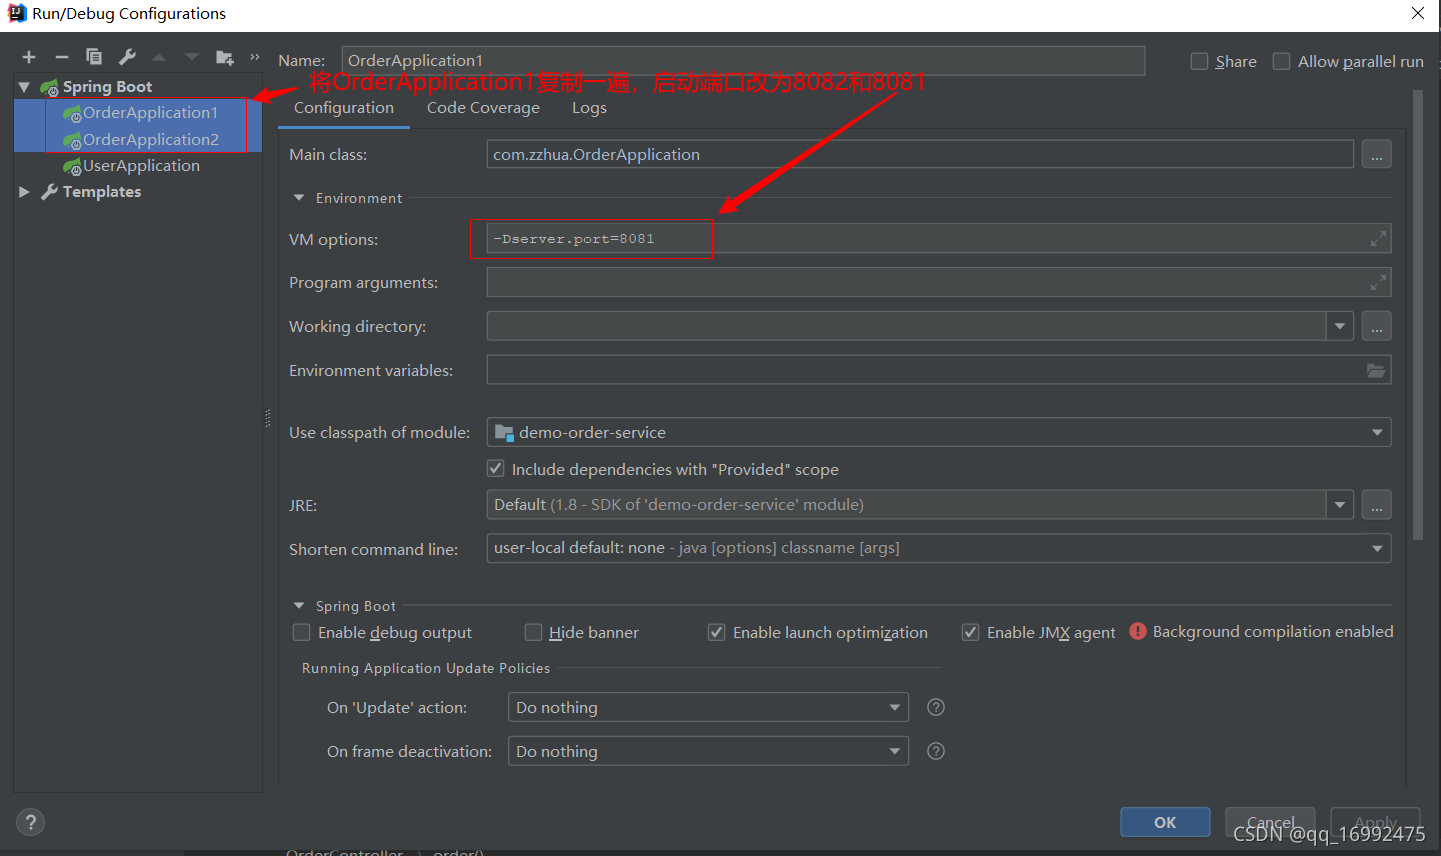Select OrderApplication2 configuration

coord(150,139)
